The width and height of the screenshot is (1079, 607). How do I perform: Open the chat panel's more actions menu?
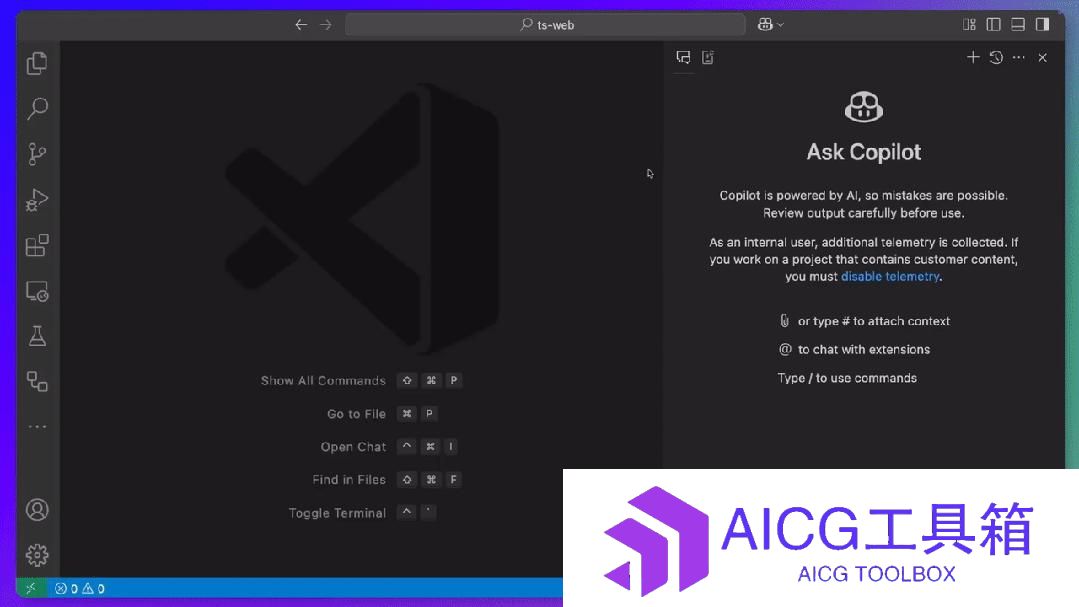[x=1018, y=58]
